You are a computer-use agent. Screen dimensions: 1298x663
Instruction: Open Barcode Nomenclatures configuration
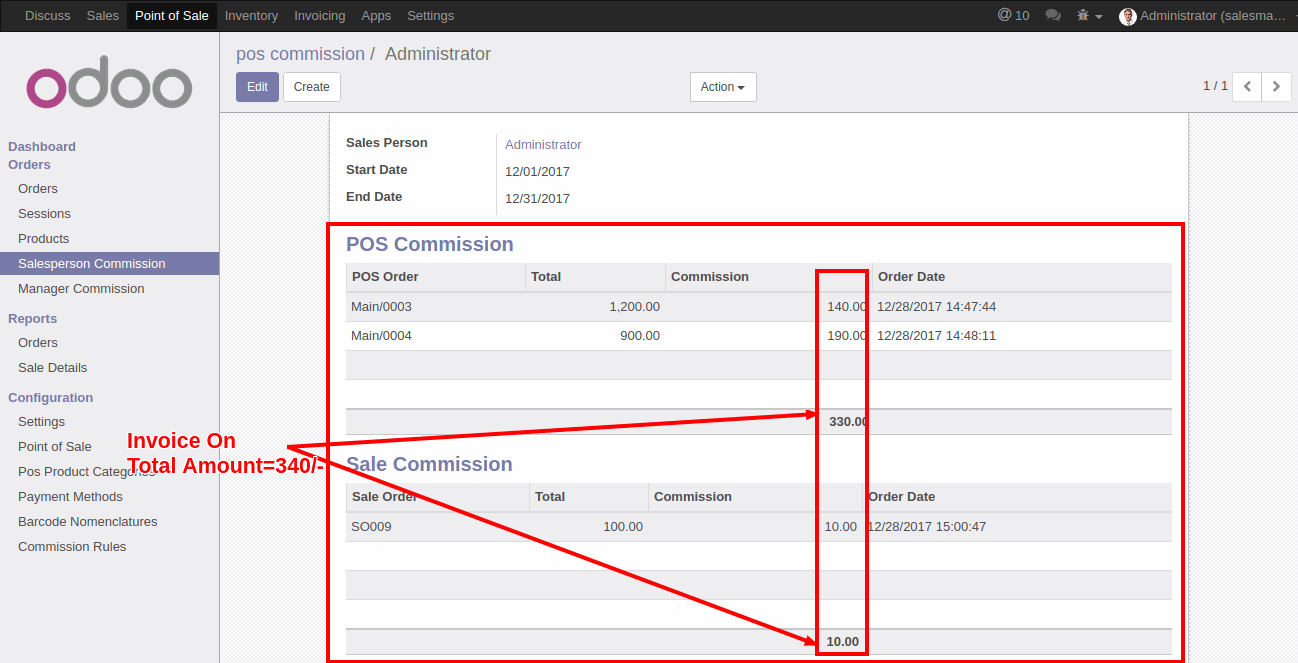pos(87,522)
